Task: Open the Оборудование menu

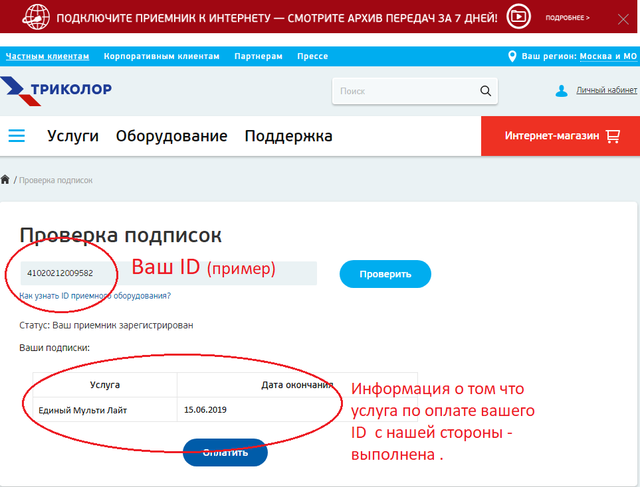Action: 171,136
